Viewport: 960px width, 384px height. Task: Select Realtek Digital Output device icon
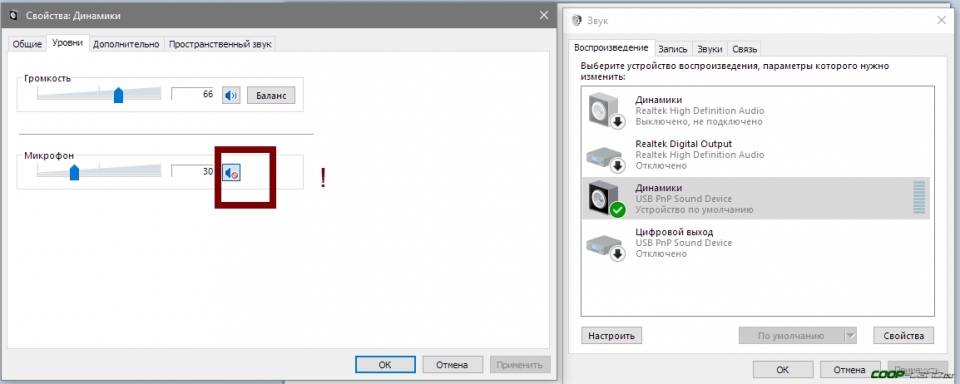tap(606, 156)
